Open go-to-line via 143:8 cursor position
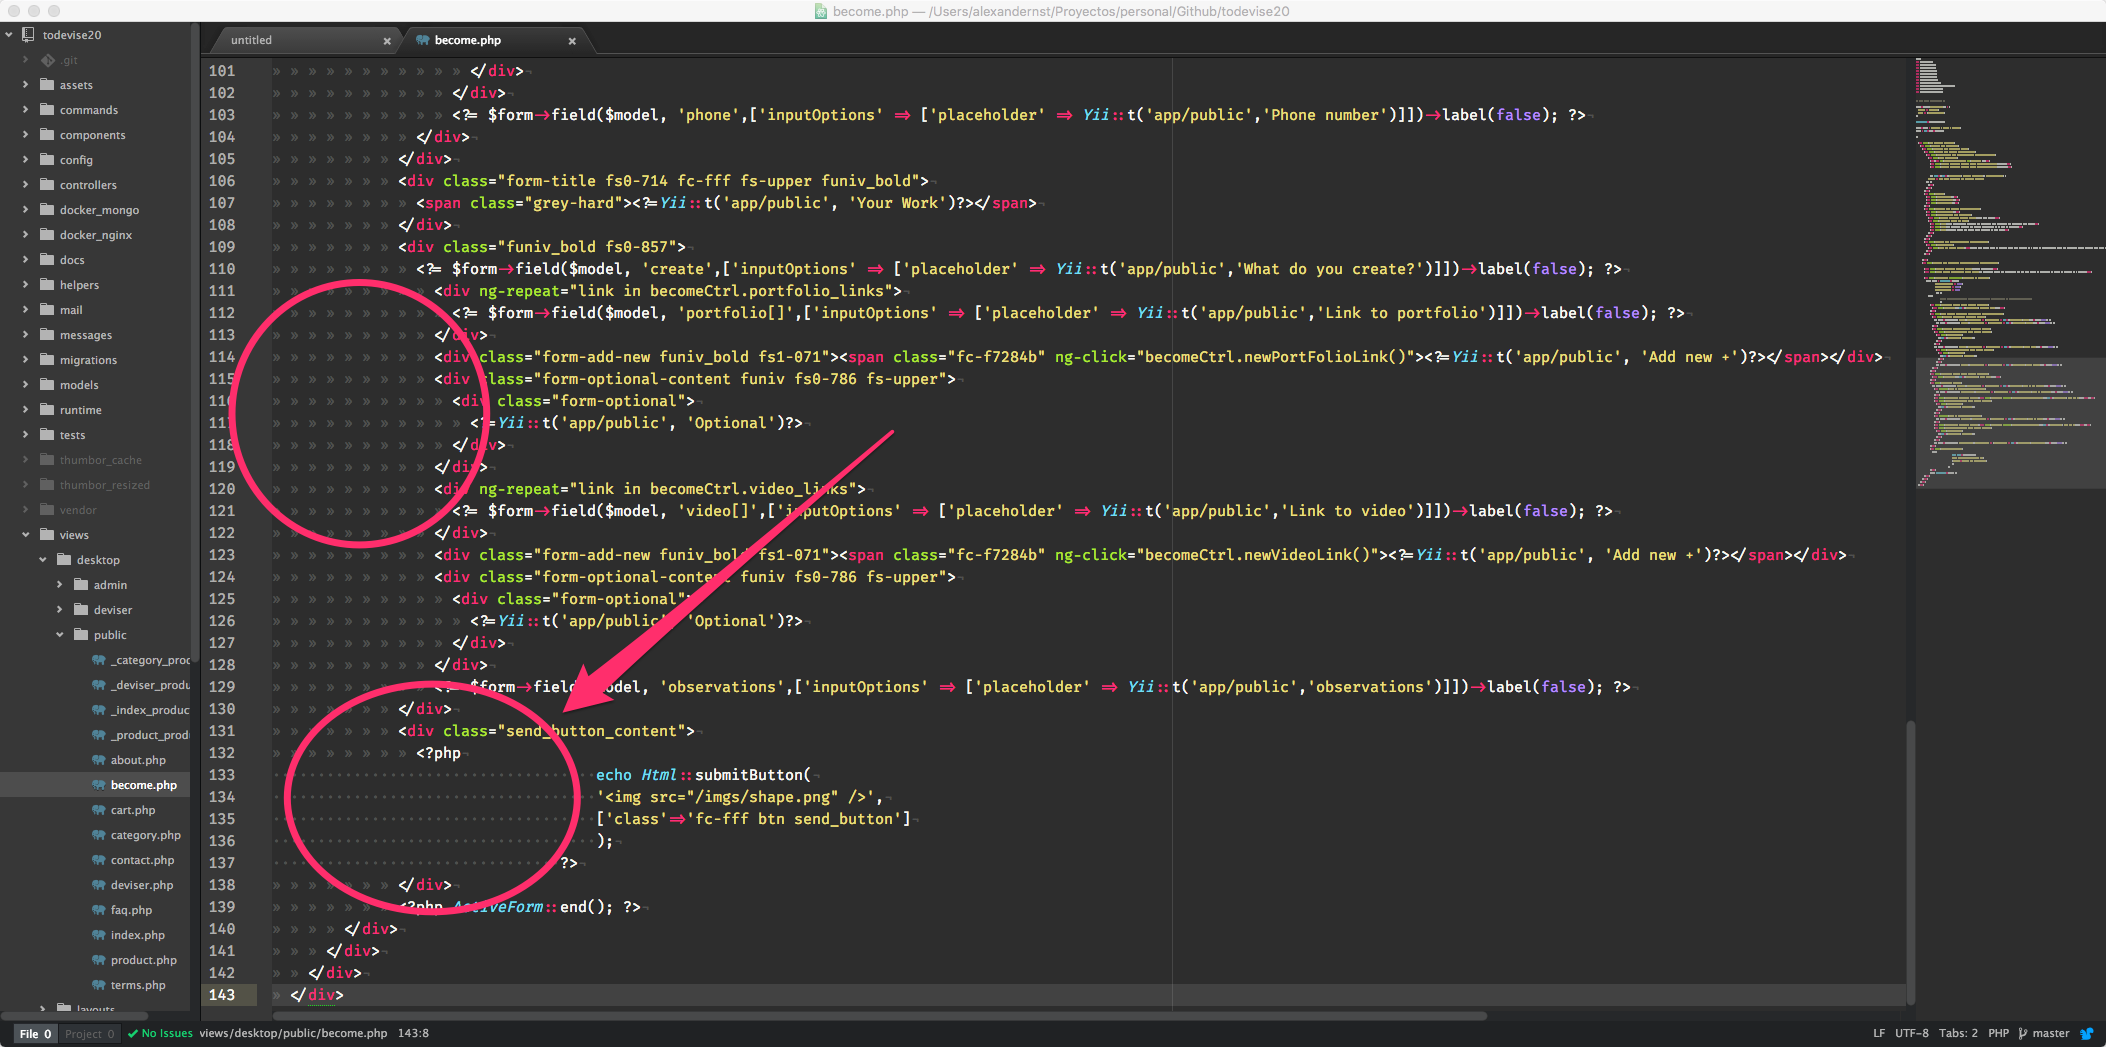This screenshot has height=1047, width=2106. tap(413, 1034)
